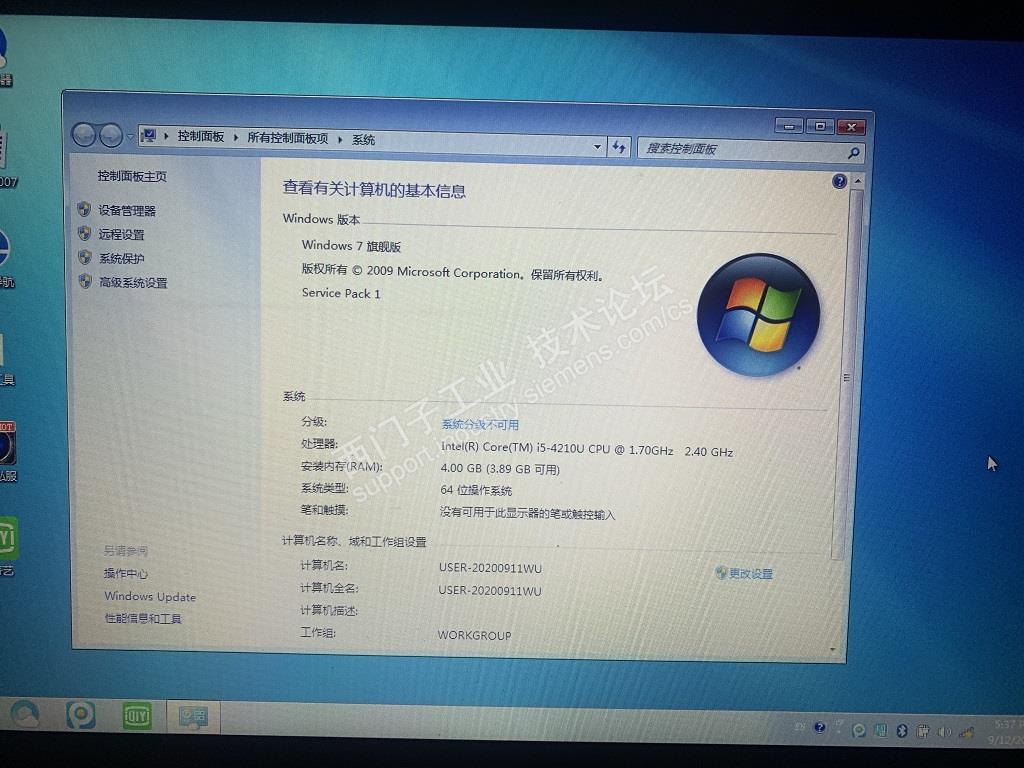Screen dimensions: 1024x768
Task: Click shield icon beside 设备管理器
Action: (84, 209)
